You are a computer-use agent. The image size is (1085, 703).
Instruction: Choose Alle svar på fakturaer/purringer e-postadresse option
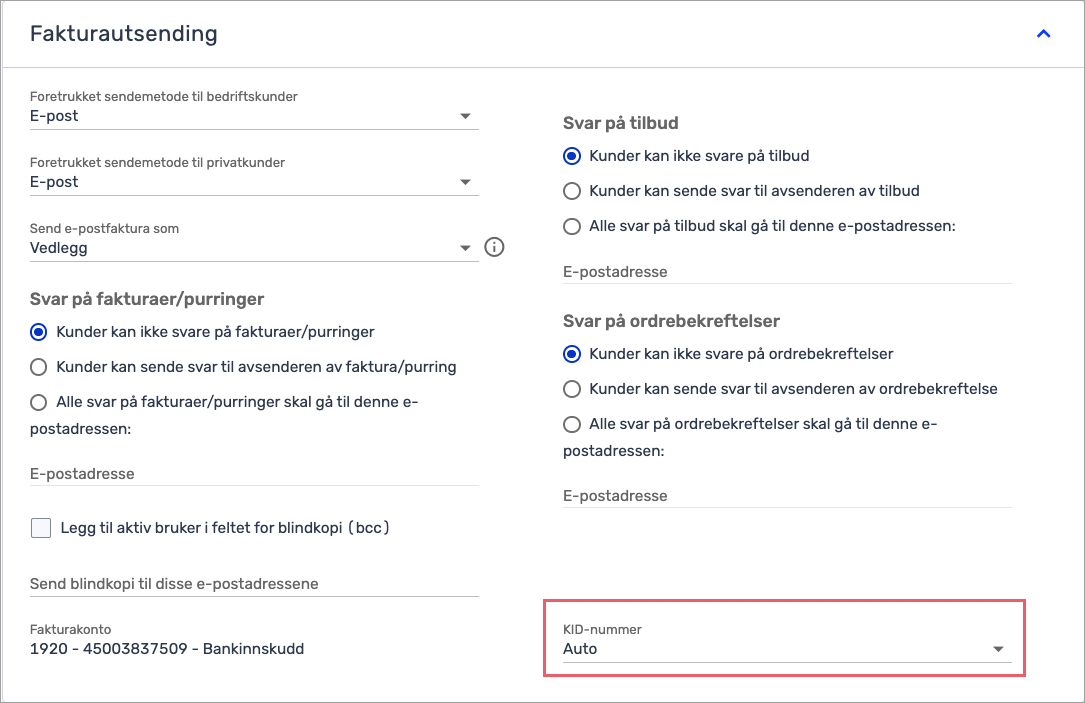[39, 403]
